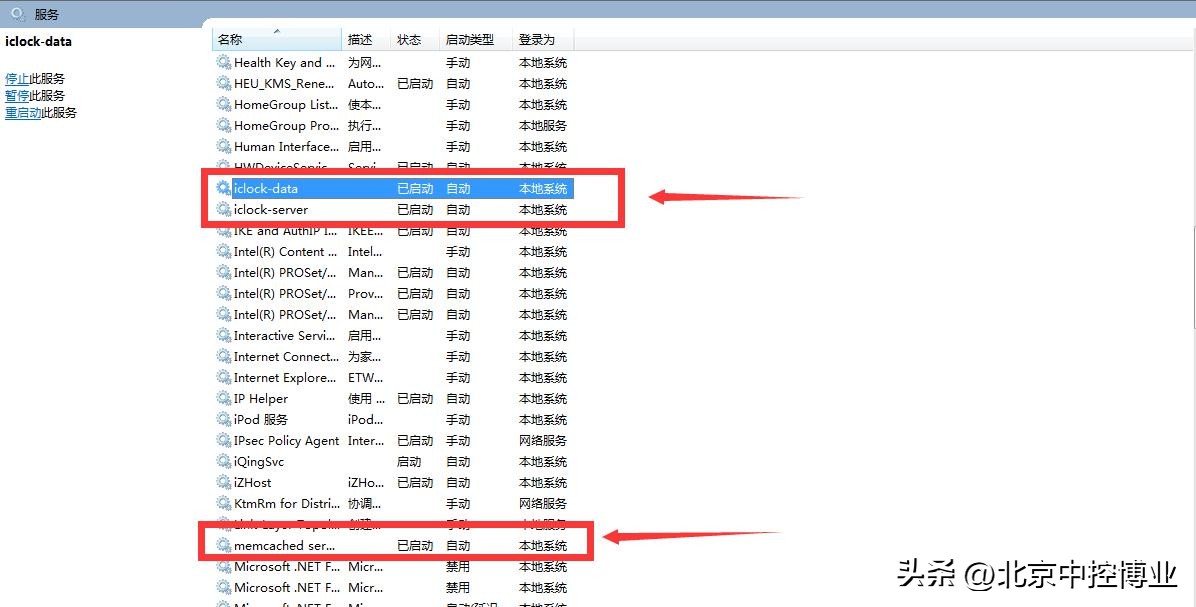The height and width of the screenshot is (607, 1196).
Task: Click 已启动 status in iclock-server row
Action: 415,210
